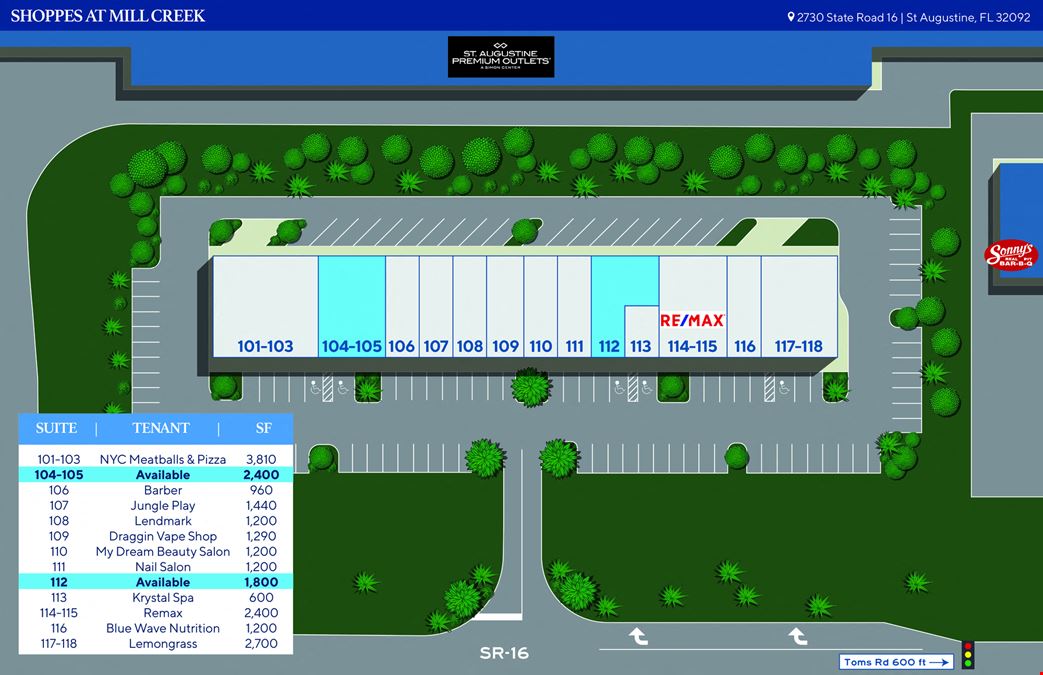The image size is (1043, 675).
Task: Select suite 106 on the site plan
Action: click(x=402, y=307)
